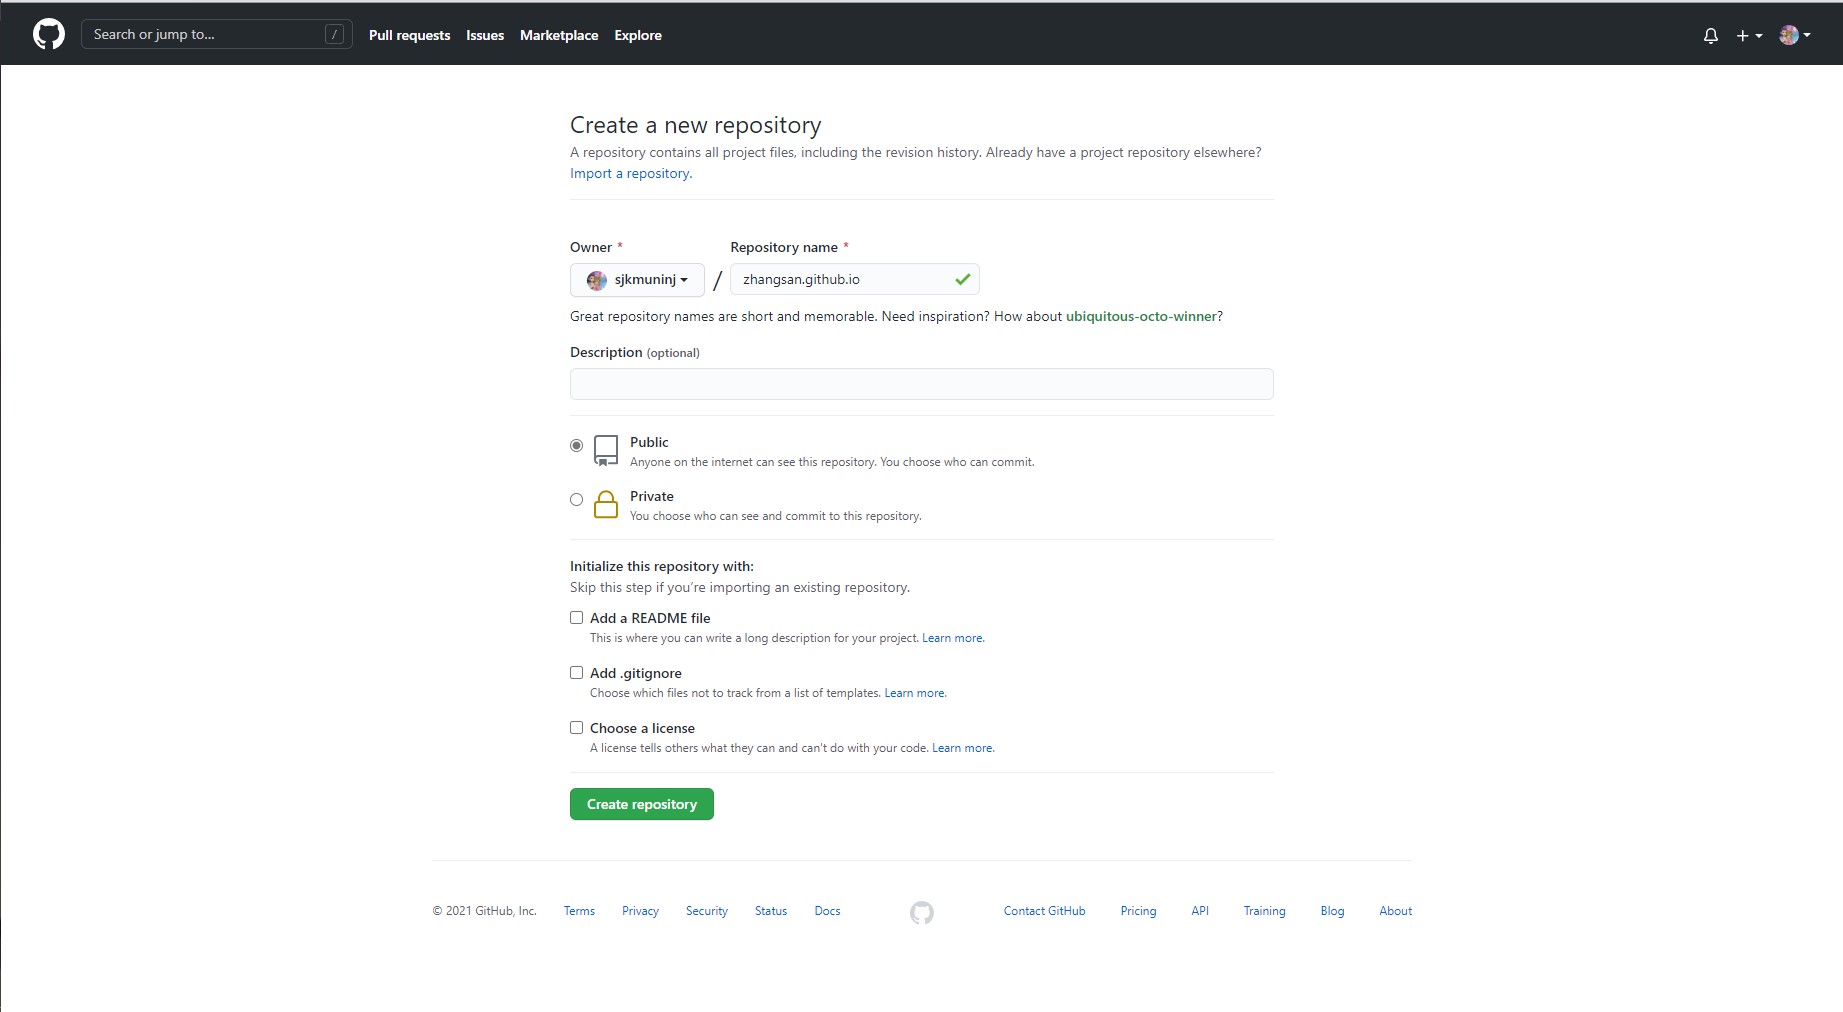Select the Public visibility radio button

pyautogui.click(x=576, y=445)
